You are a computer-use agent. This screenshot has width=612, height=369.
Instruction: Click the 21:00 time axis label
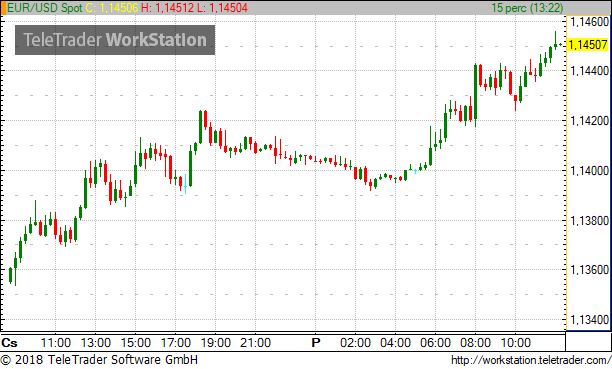[x=255, y=343]
